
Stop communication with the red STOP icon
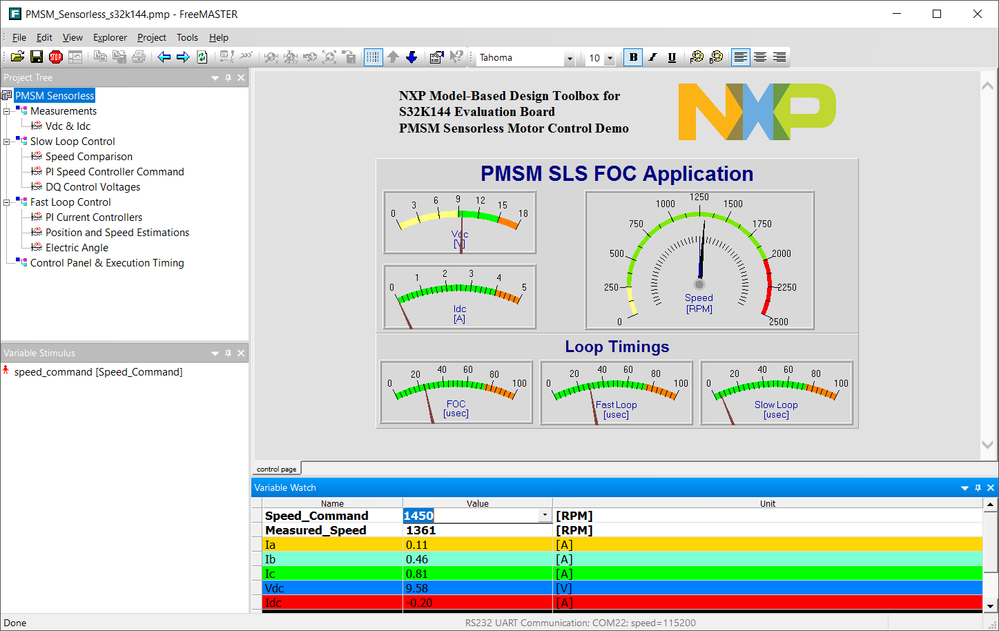[55, 57]
